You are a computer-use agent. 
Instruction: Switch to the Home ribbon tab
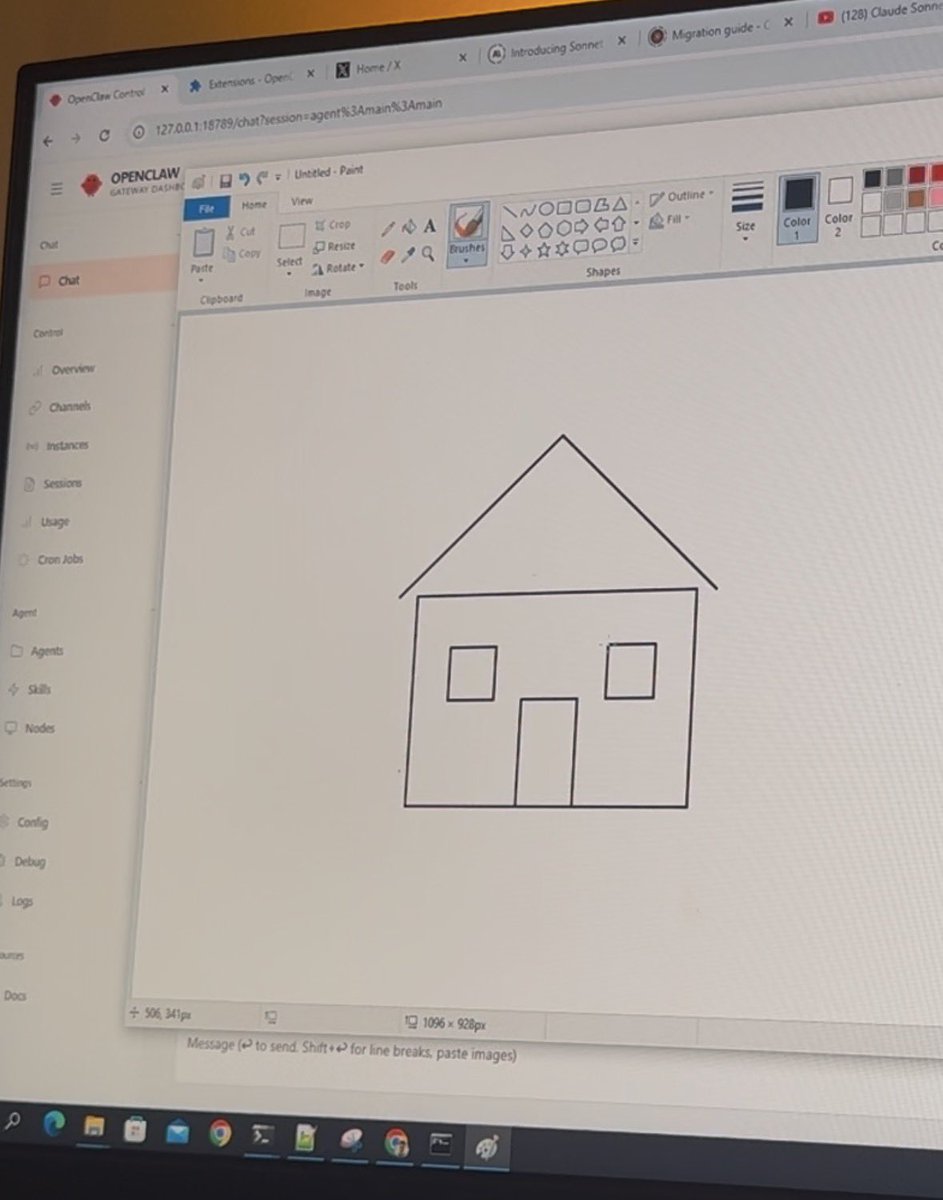pos(254,205)
